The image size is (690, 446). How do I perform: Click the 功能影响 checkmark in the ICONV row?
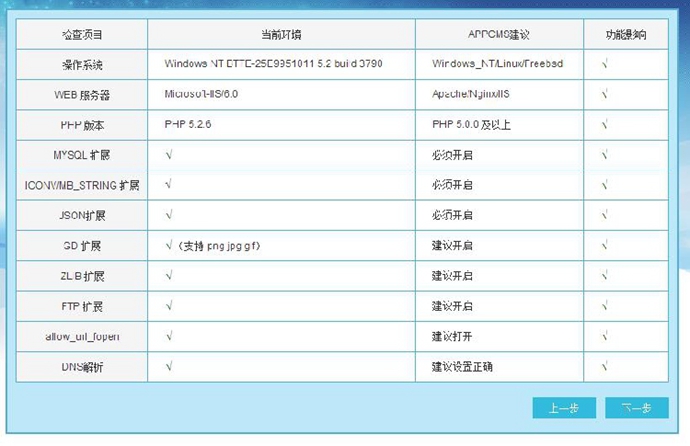[605, 185]
